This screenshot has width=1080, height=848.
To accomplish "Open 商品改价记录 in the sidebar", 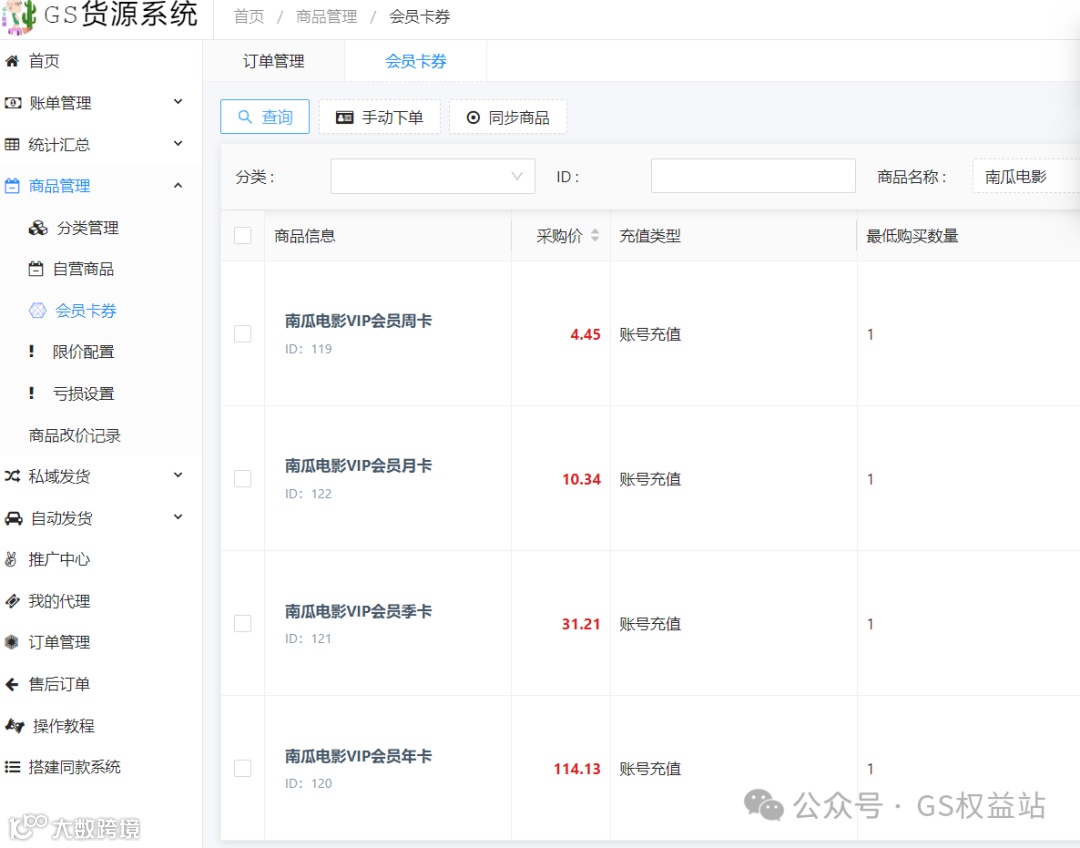I will point(74,435).
